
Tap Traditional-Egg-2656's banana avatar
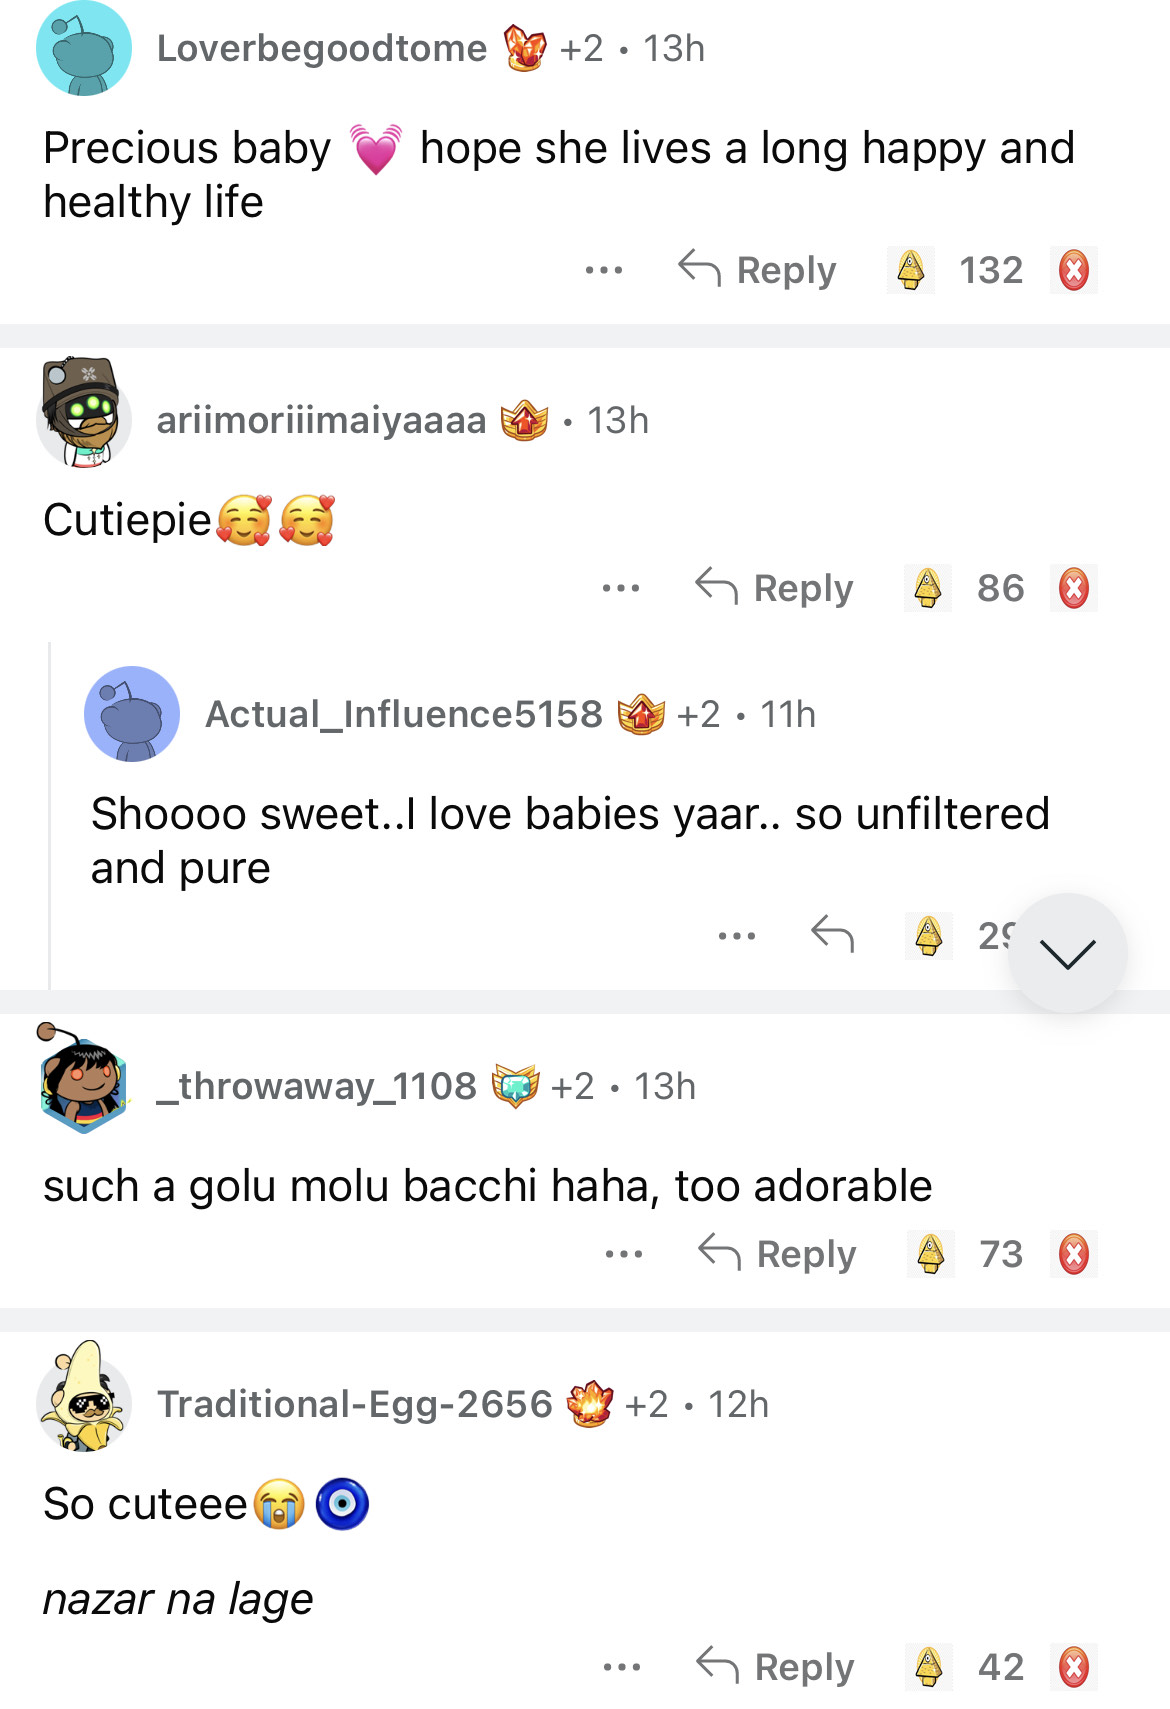(84, 1398)
